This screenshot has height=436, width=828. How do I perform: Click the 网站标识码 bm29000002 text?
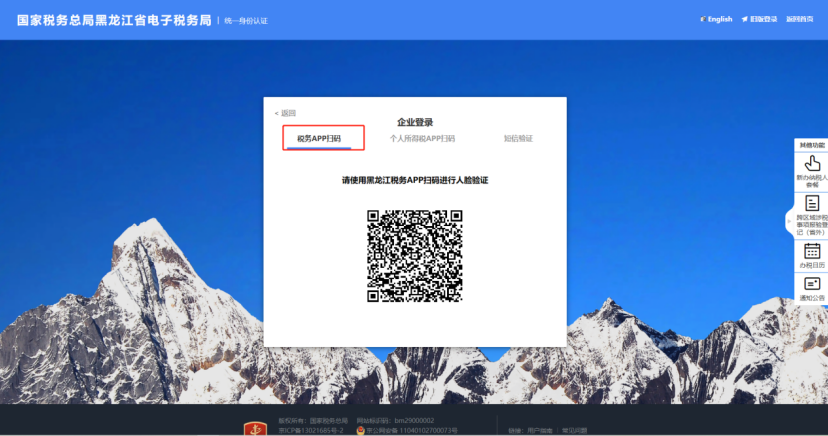click(x=395, y=421)
